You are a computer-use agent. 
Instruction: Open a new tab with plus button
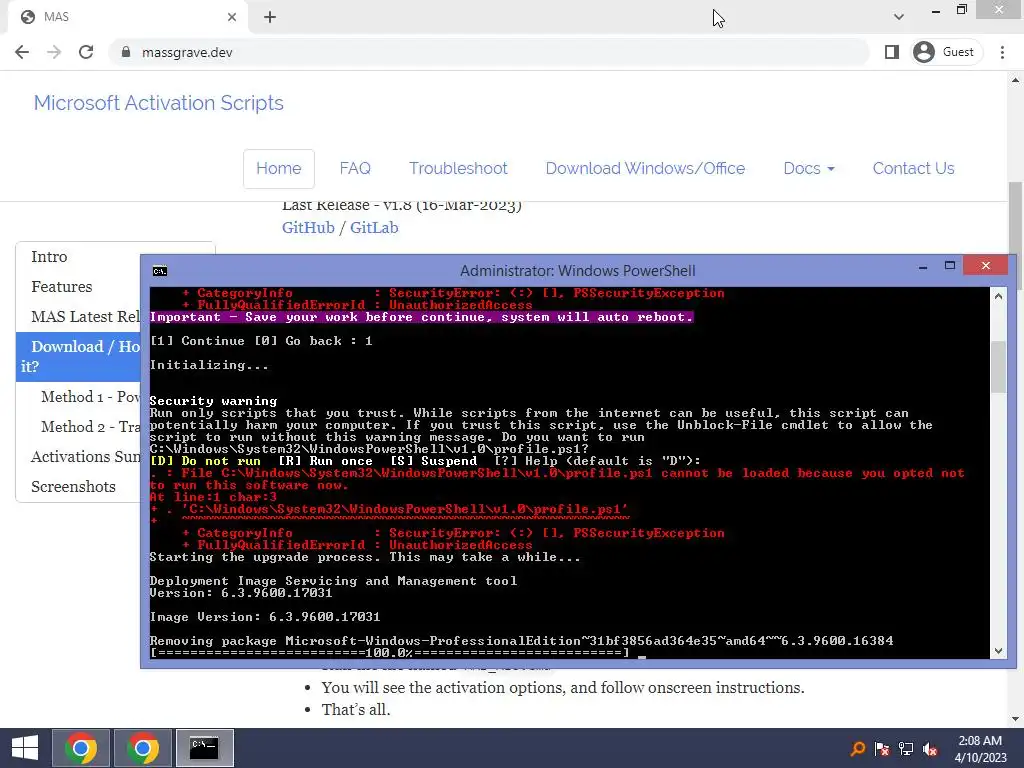point(270,17)
